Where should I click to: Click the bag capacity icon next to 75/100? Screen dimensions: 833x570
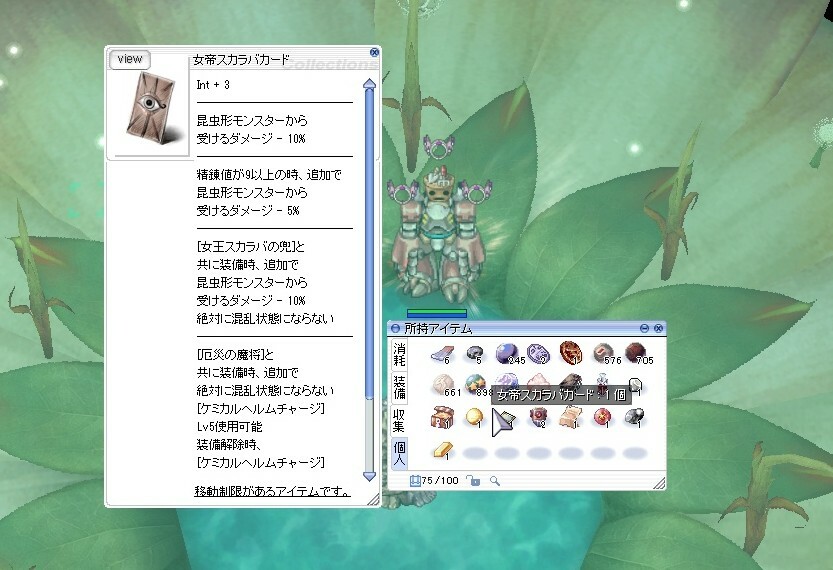[x=415, y=481]
